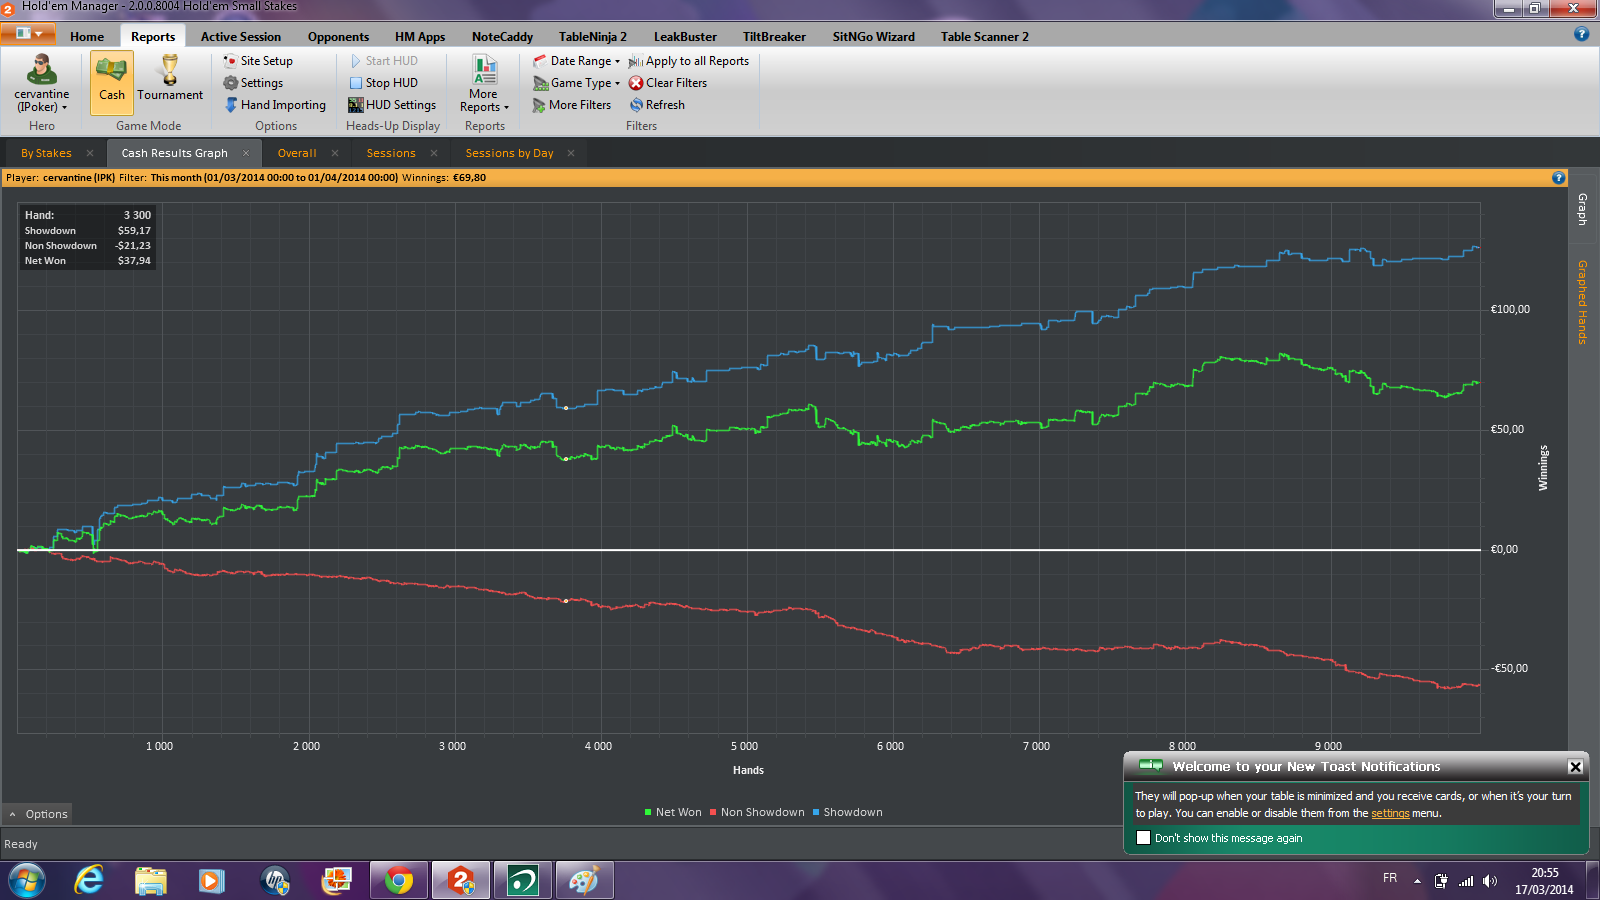Close the Toast Notifications popup
Screen dimensions: 1600x900
(x=1575, y=767)
